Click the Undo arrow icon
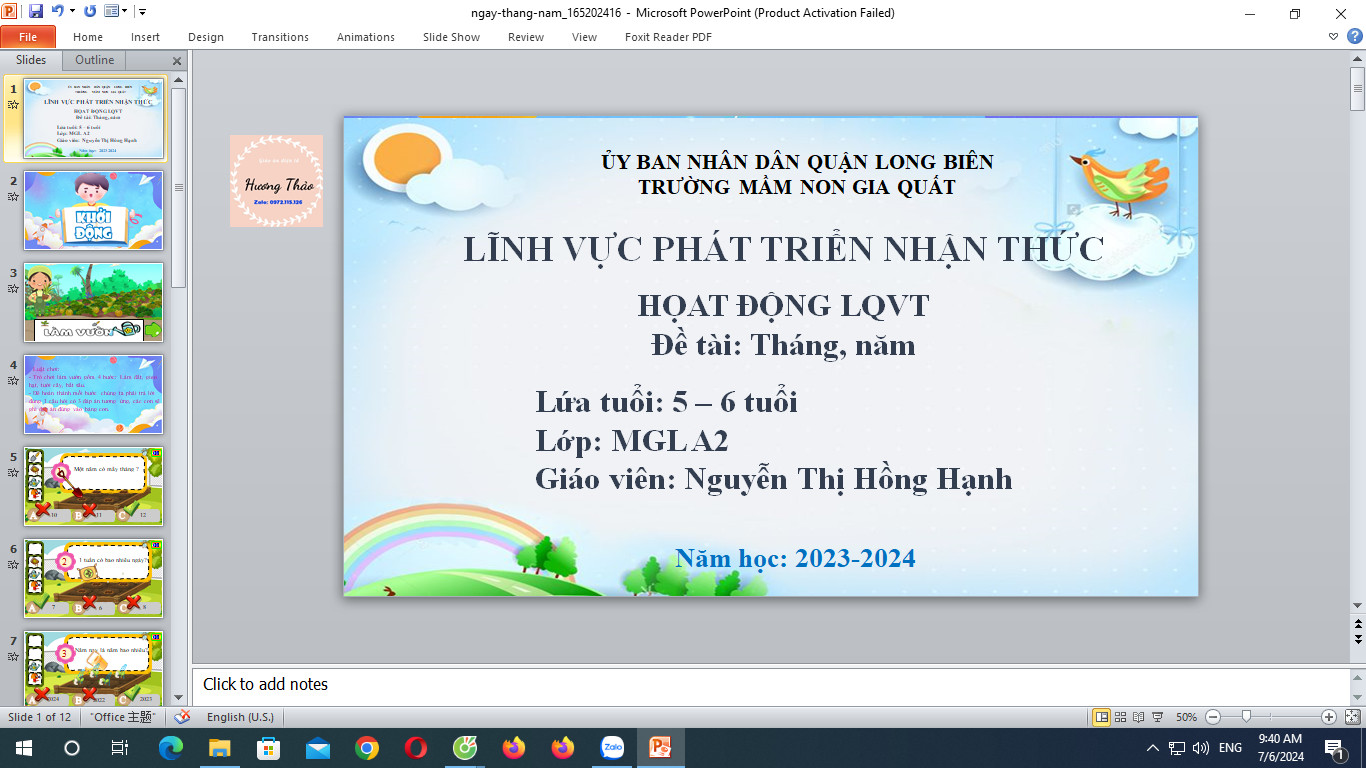This screenshot has height=768, width=1366. click(x=58, y=12)
